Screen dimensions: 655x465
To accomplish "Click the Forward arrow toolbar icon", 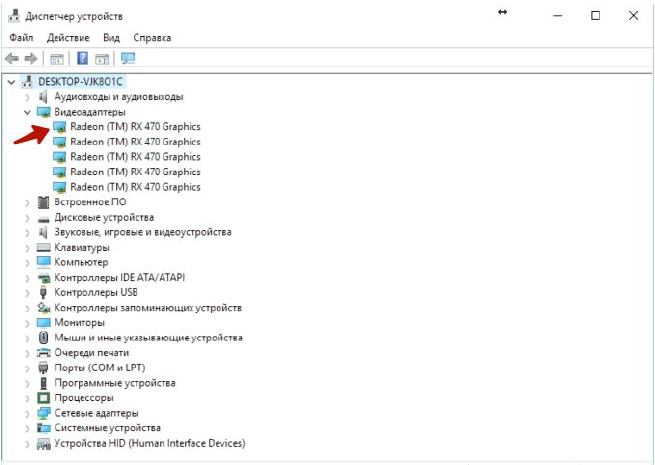I will click(x=31, y=59).
